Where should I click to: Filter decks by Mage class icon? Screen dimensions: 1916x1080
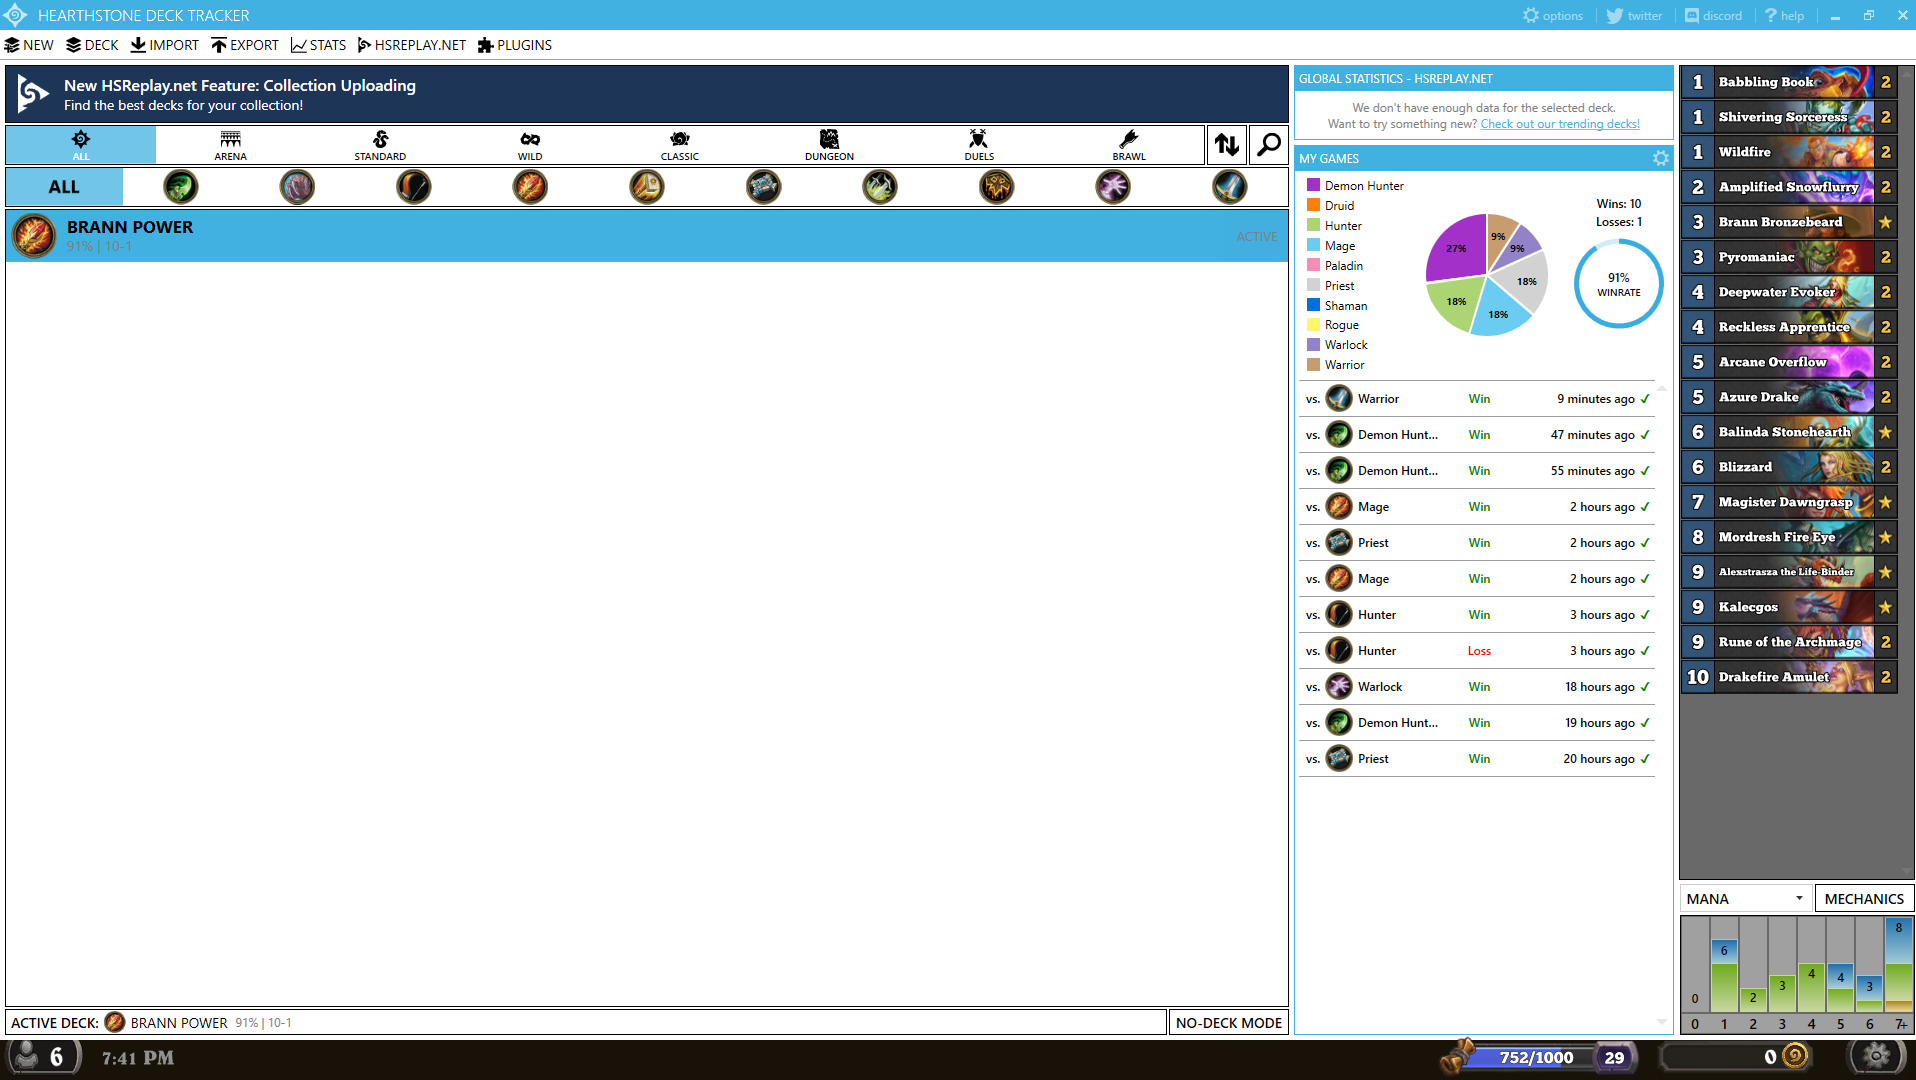pyautogui.click(x=530, y=187)
